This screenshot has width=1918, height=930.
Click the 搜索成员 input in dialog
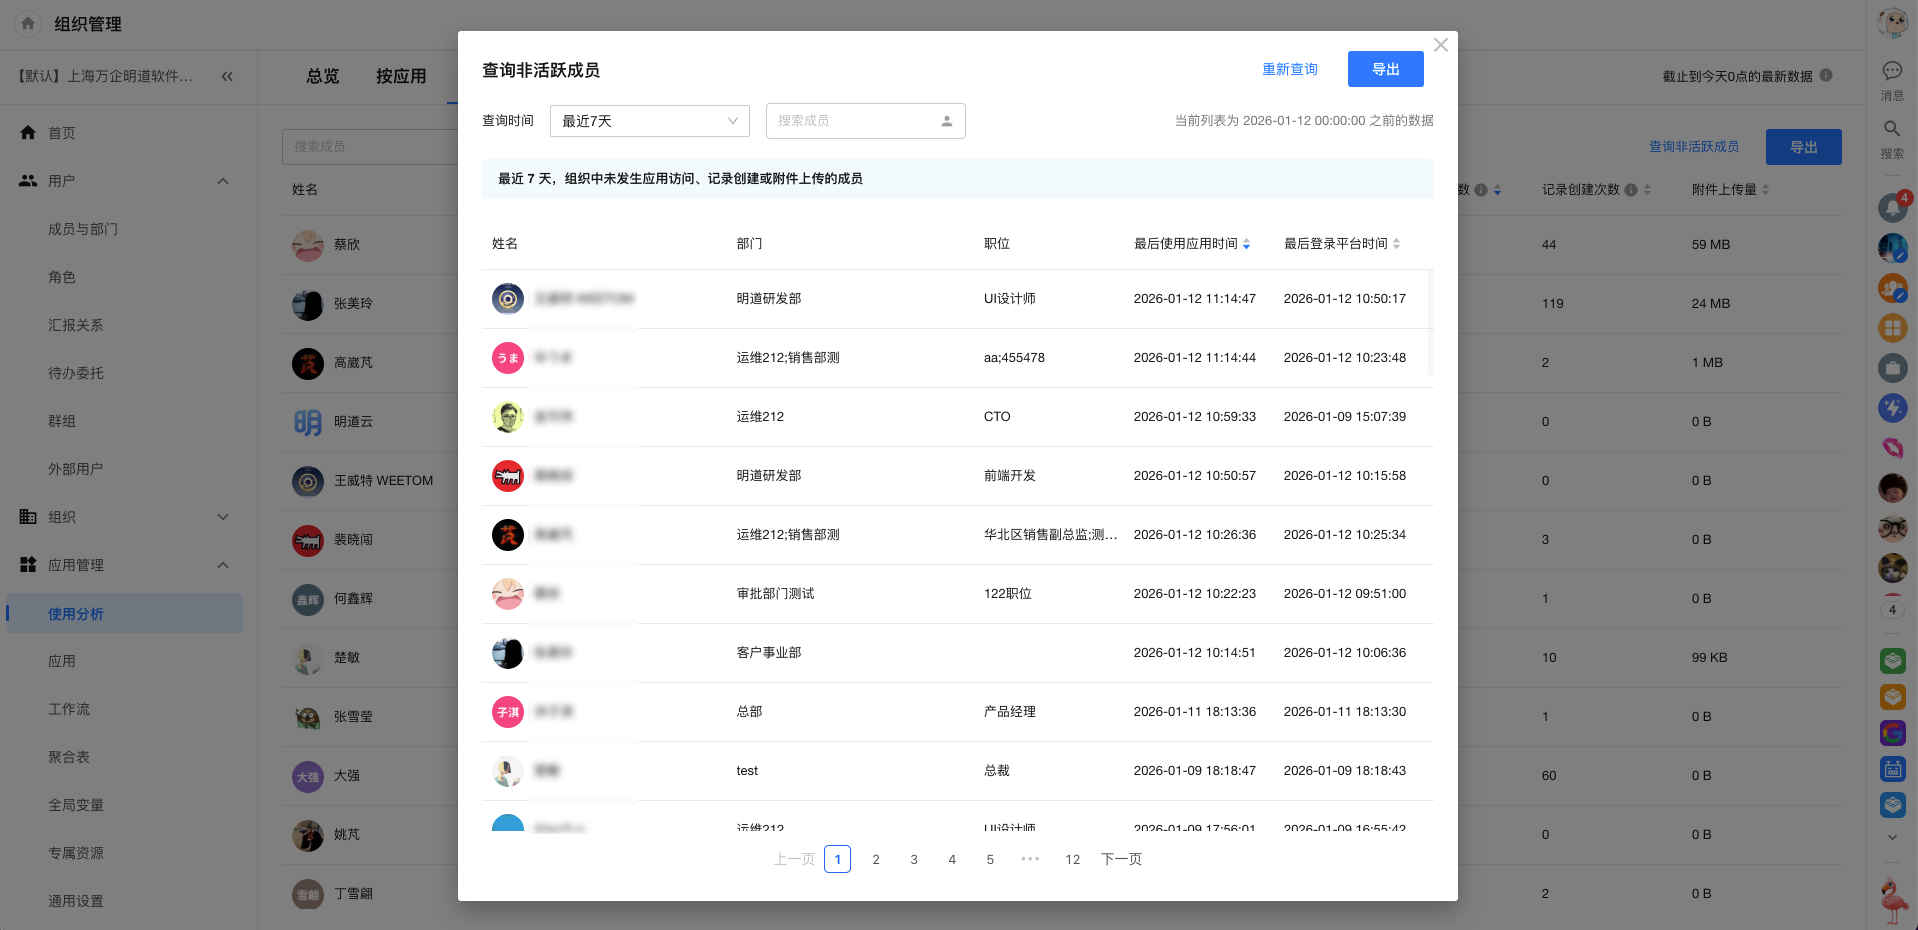coord(850,121)
